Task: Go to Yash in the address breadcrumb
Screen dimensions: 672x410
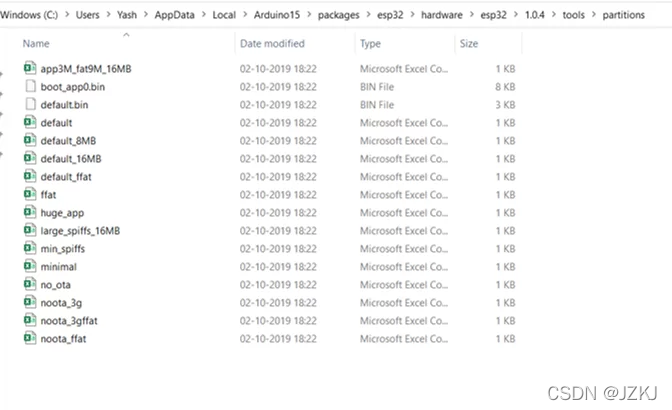Action: click(127, 15)
